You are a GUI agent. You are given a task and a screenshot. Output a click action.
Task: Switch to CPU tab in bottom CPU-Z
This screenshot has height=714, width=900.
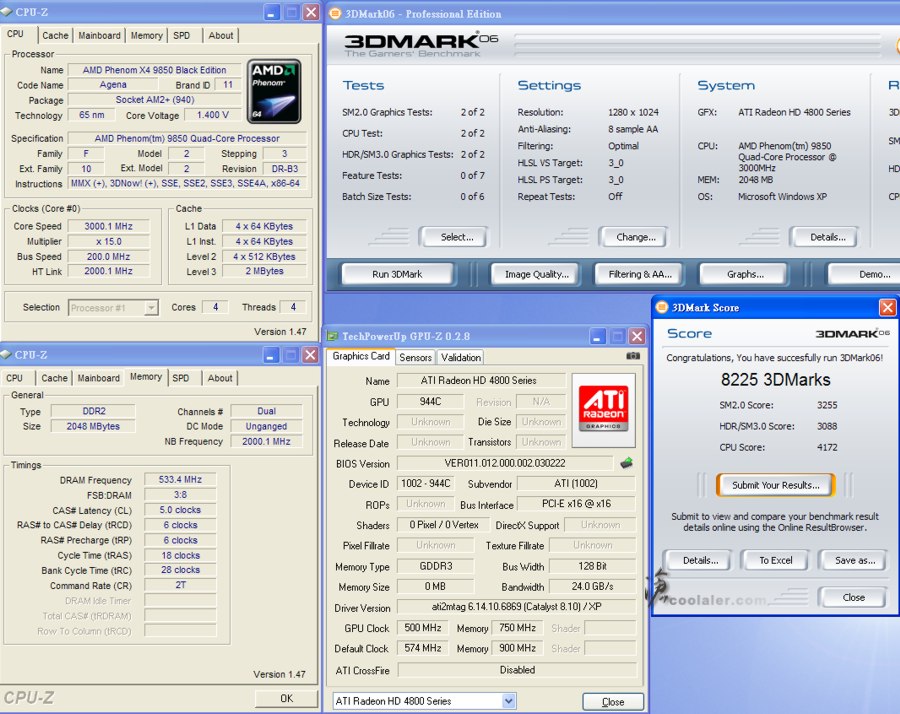[15, 378]
